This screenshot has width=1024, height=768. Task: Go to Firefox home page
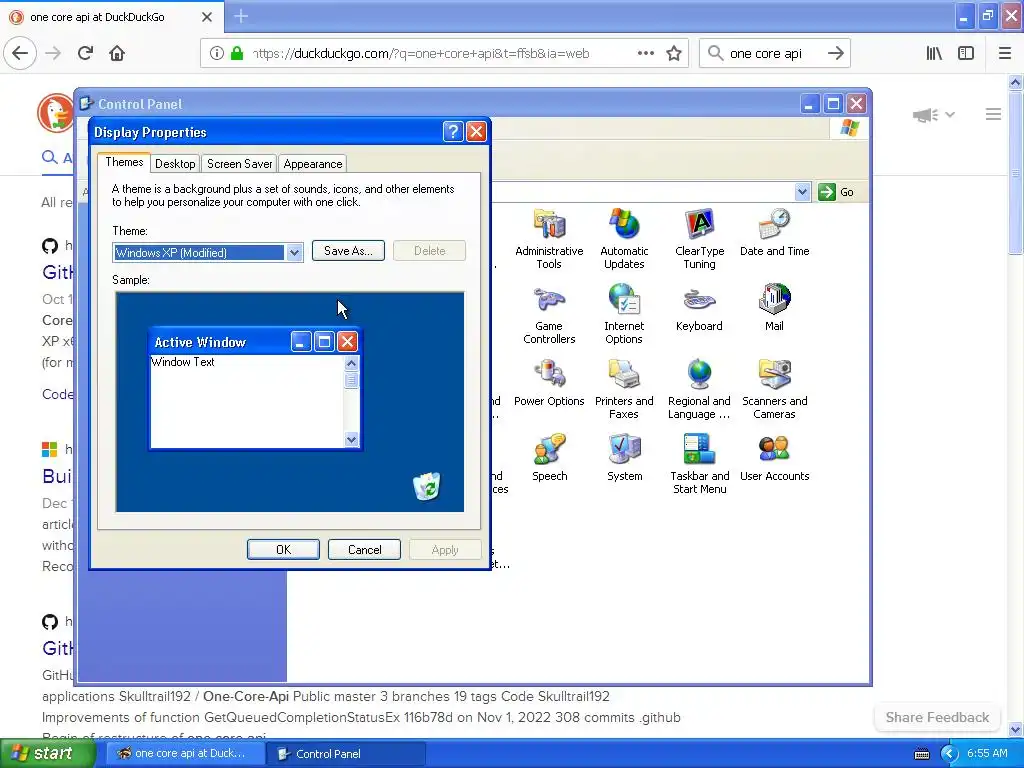[x=117, y=53]
